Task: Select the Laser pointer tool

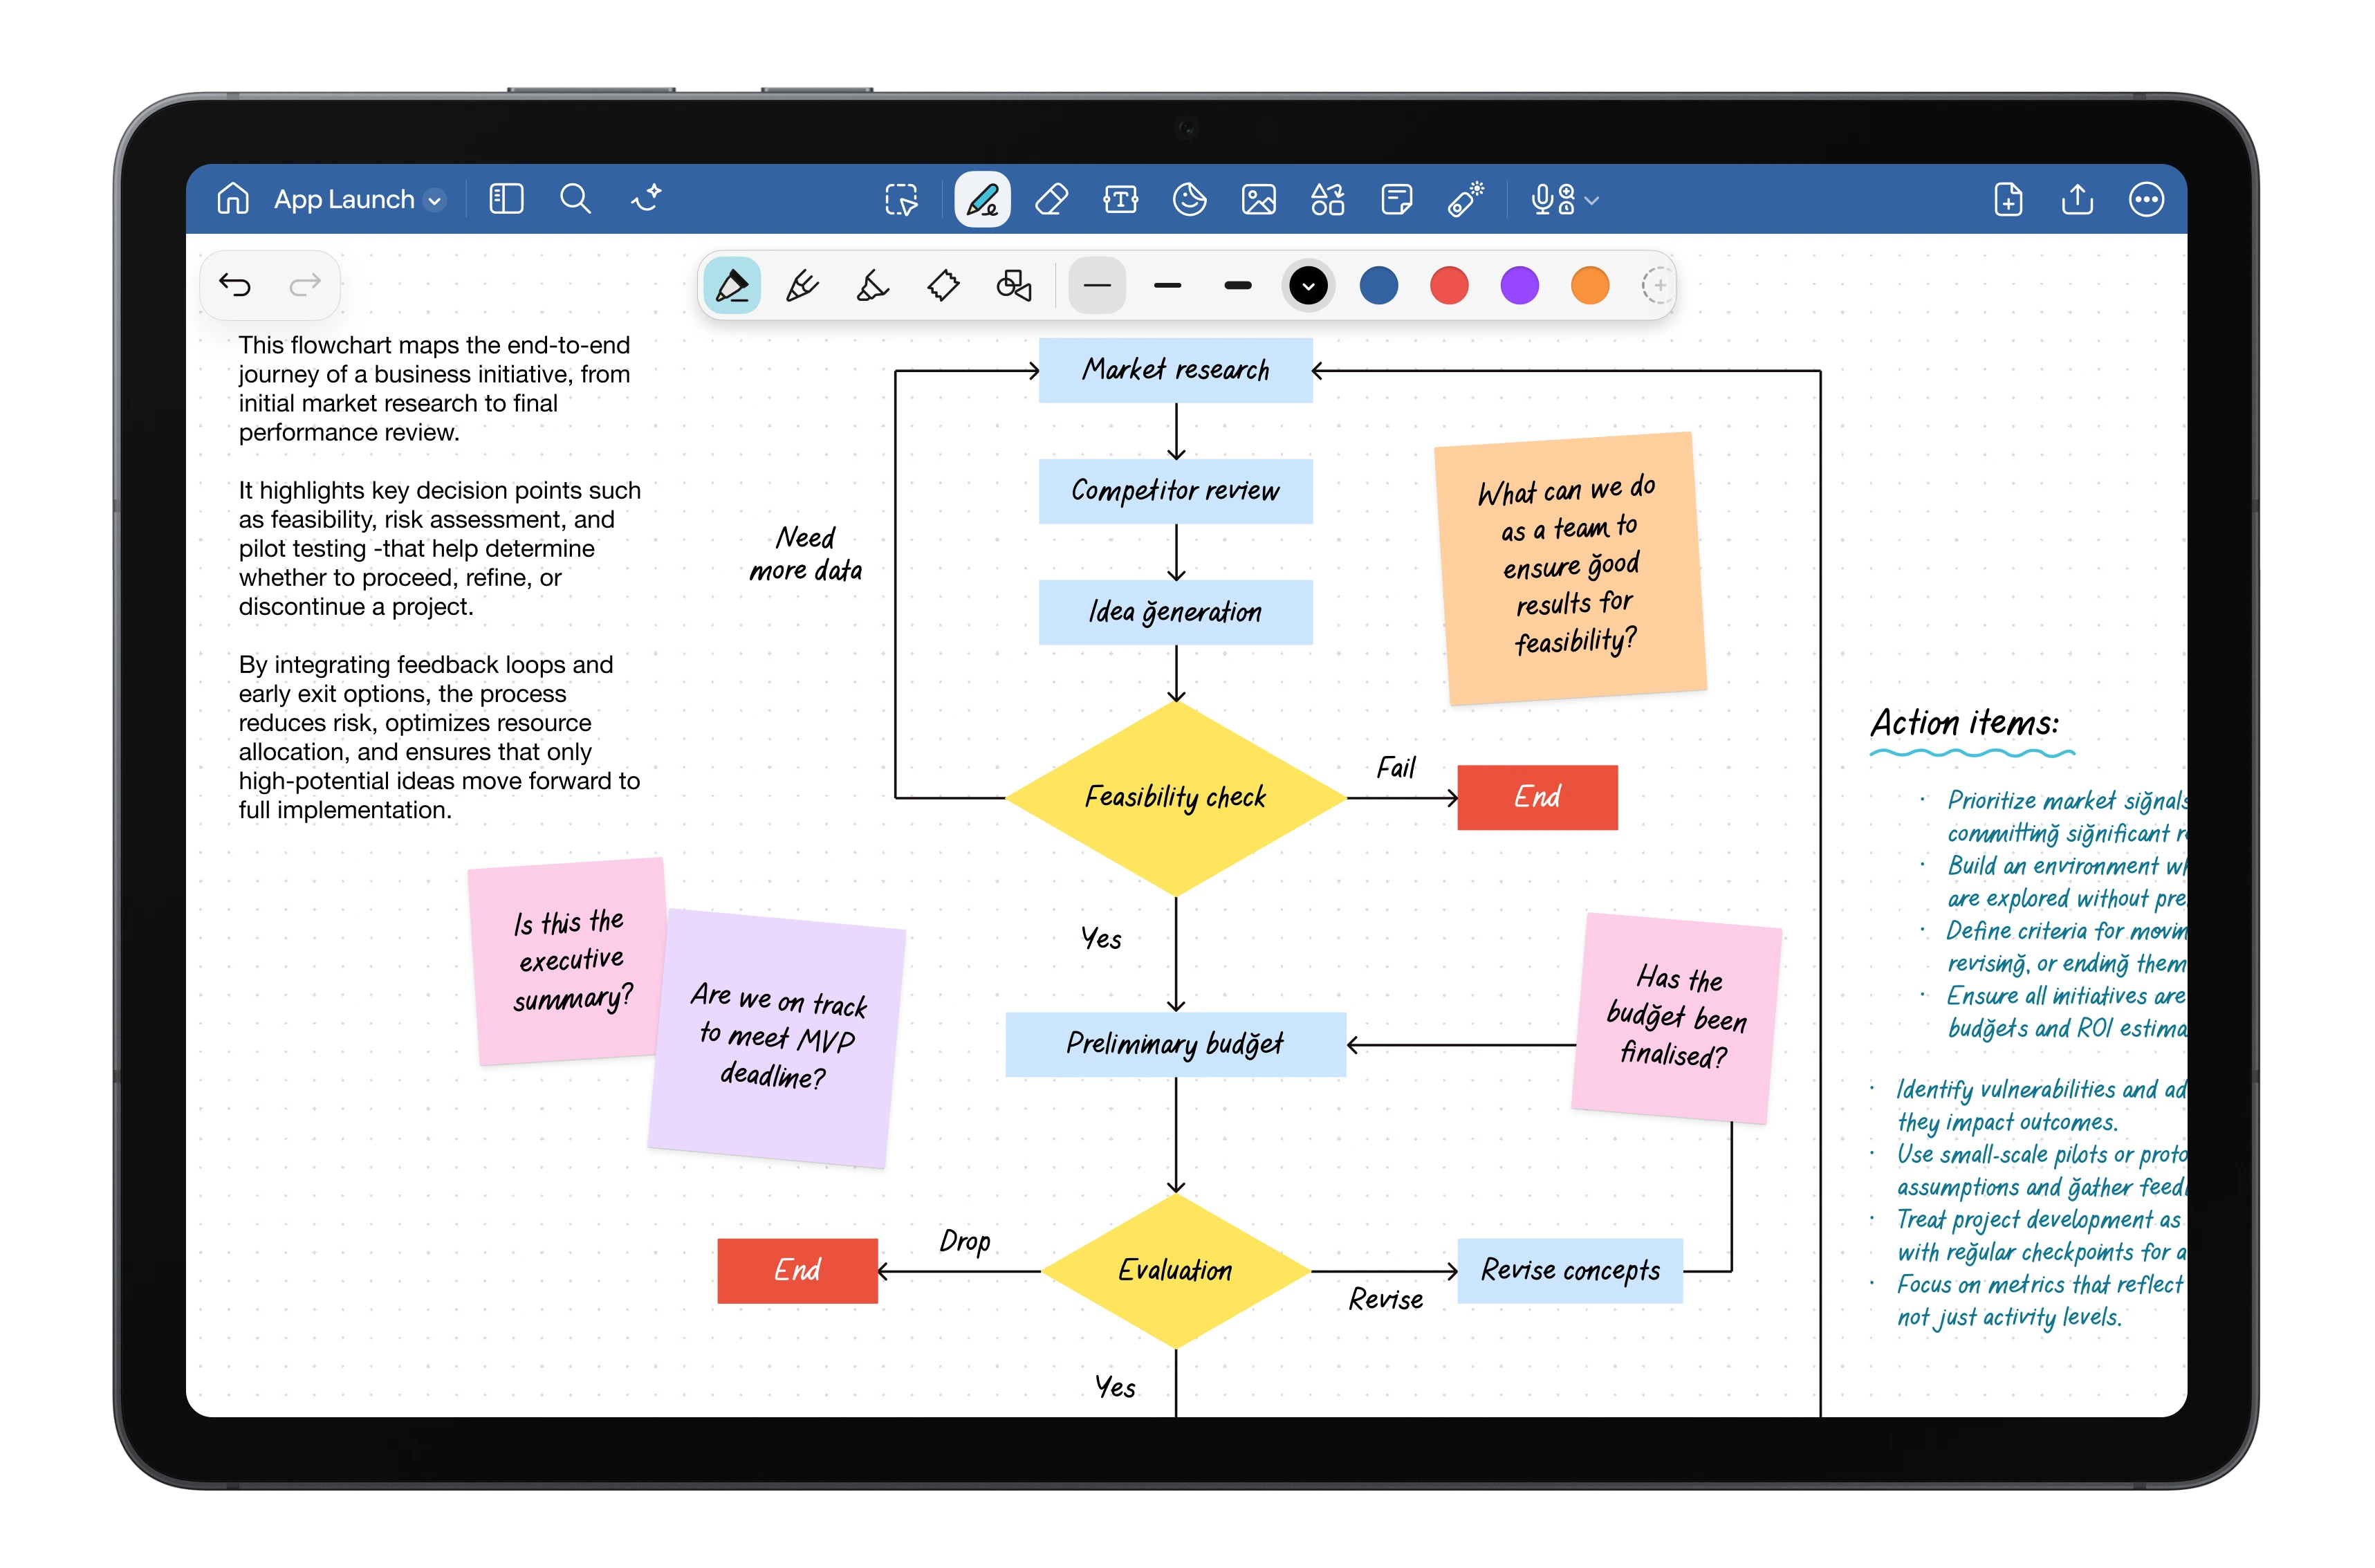Action: click(x=1466, y=200)
